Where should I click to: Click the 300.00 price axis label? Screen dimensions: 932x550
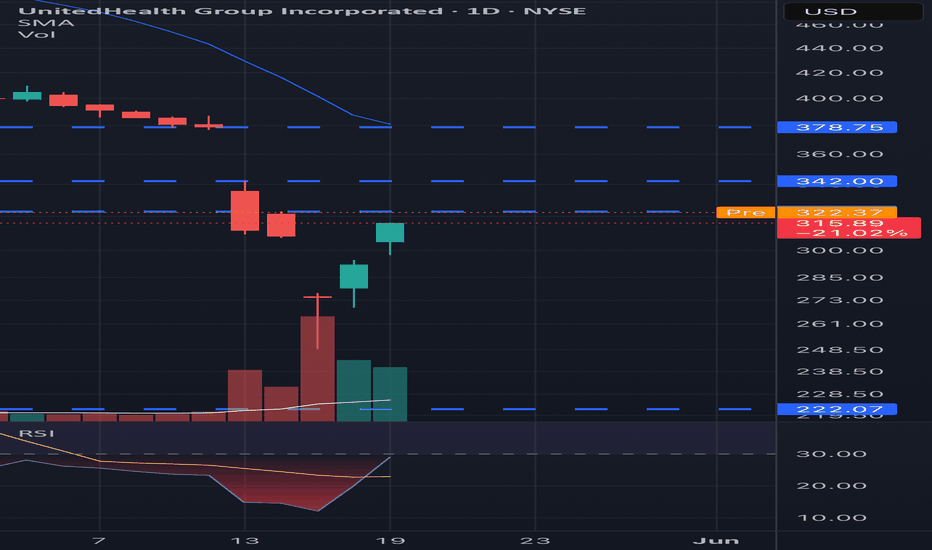pos(839,250)
